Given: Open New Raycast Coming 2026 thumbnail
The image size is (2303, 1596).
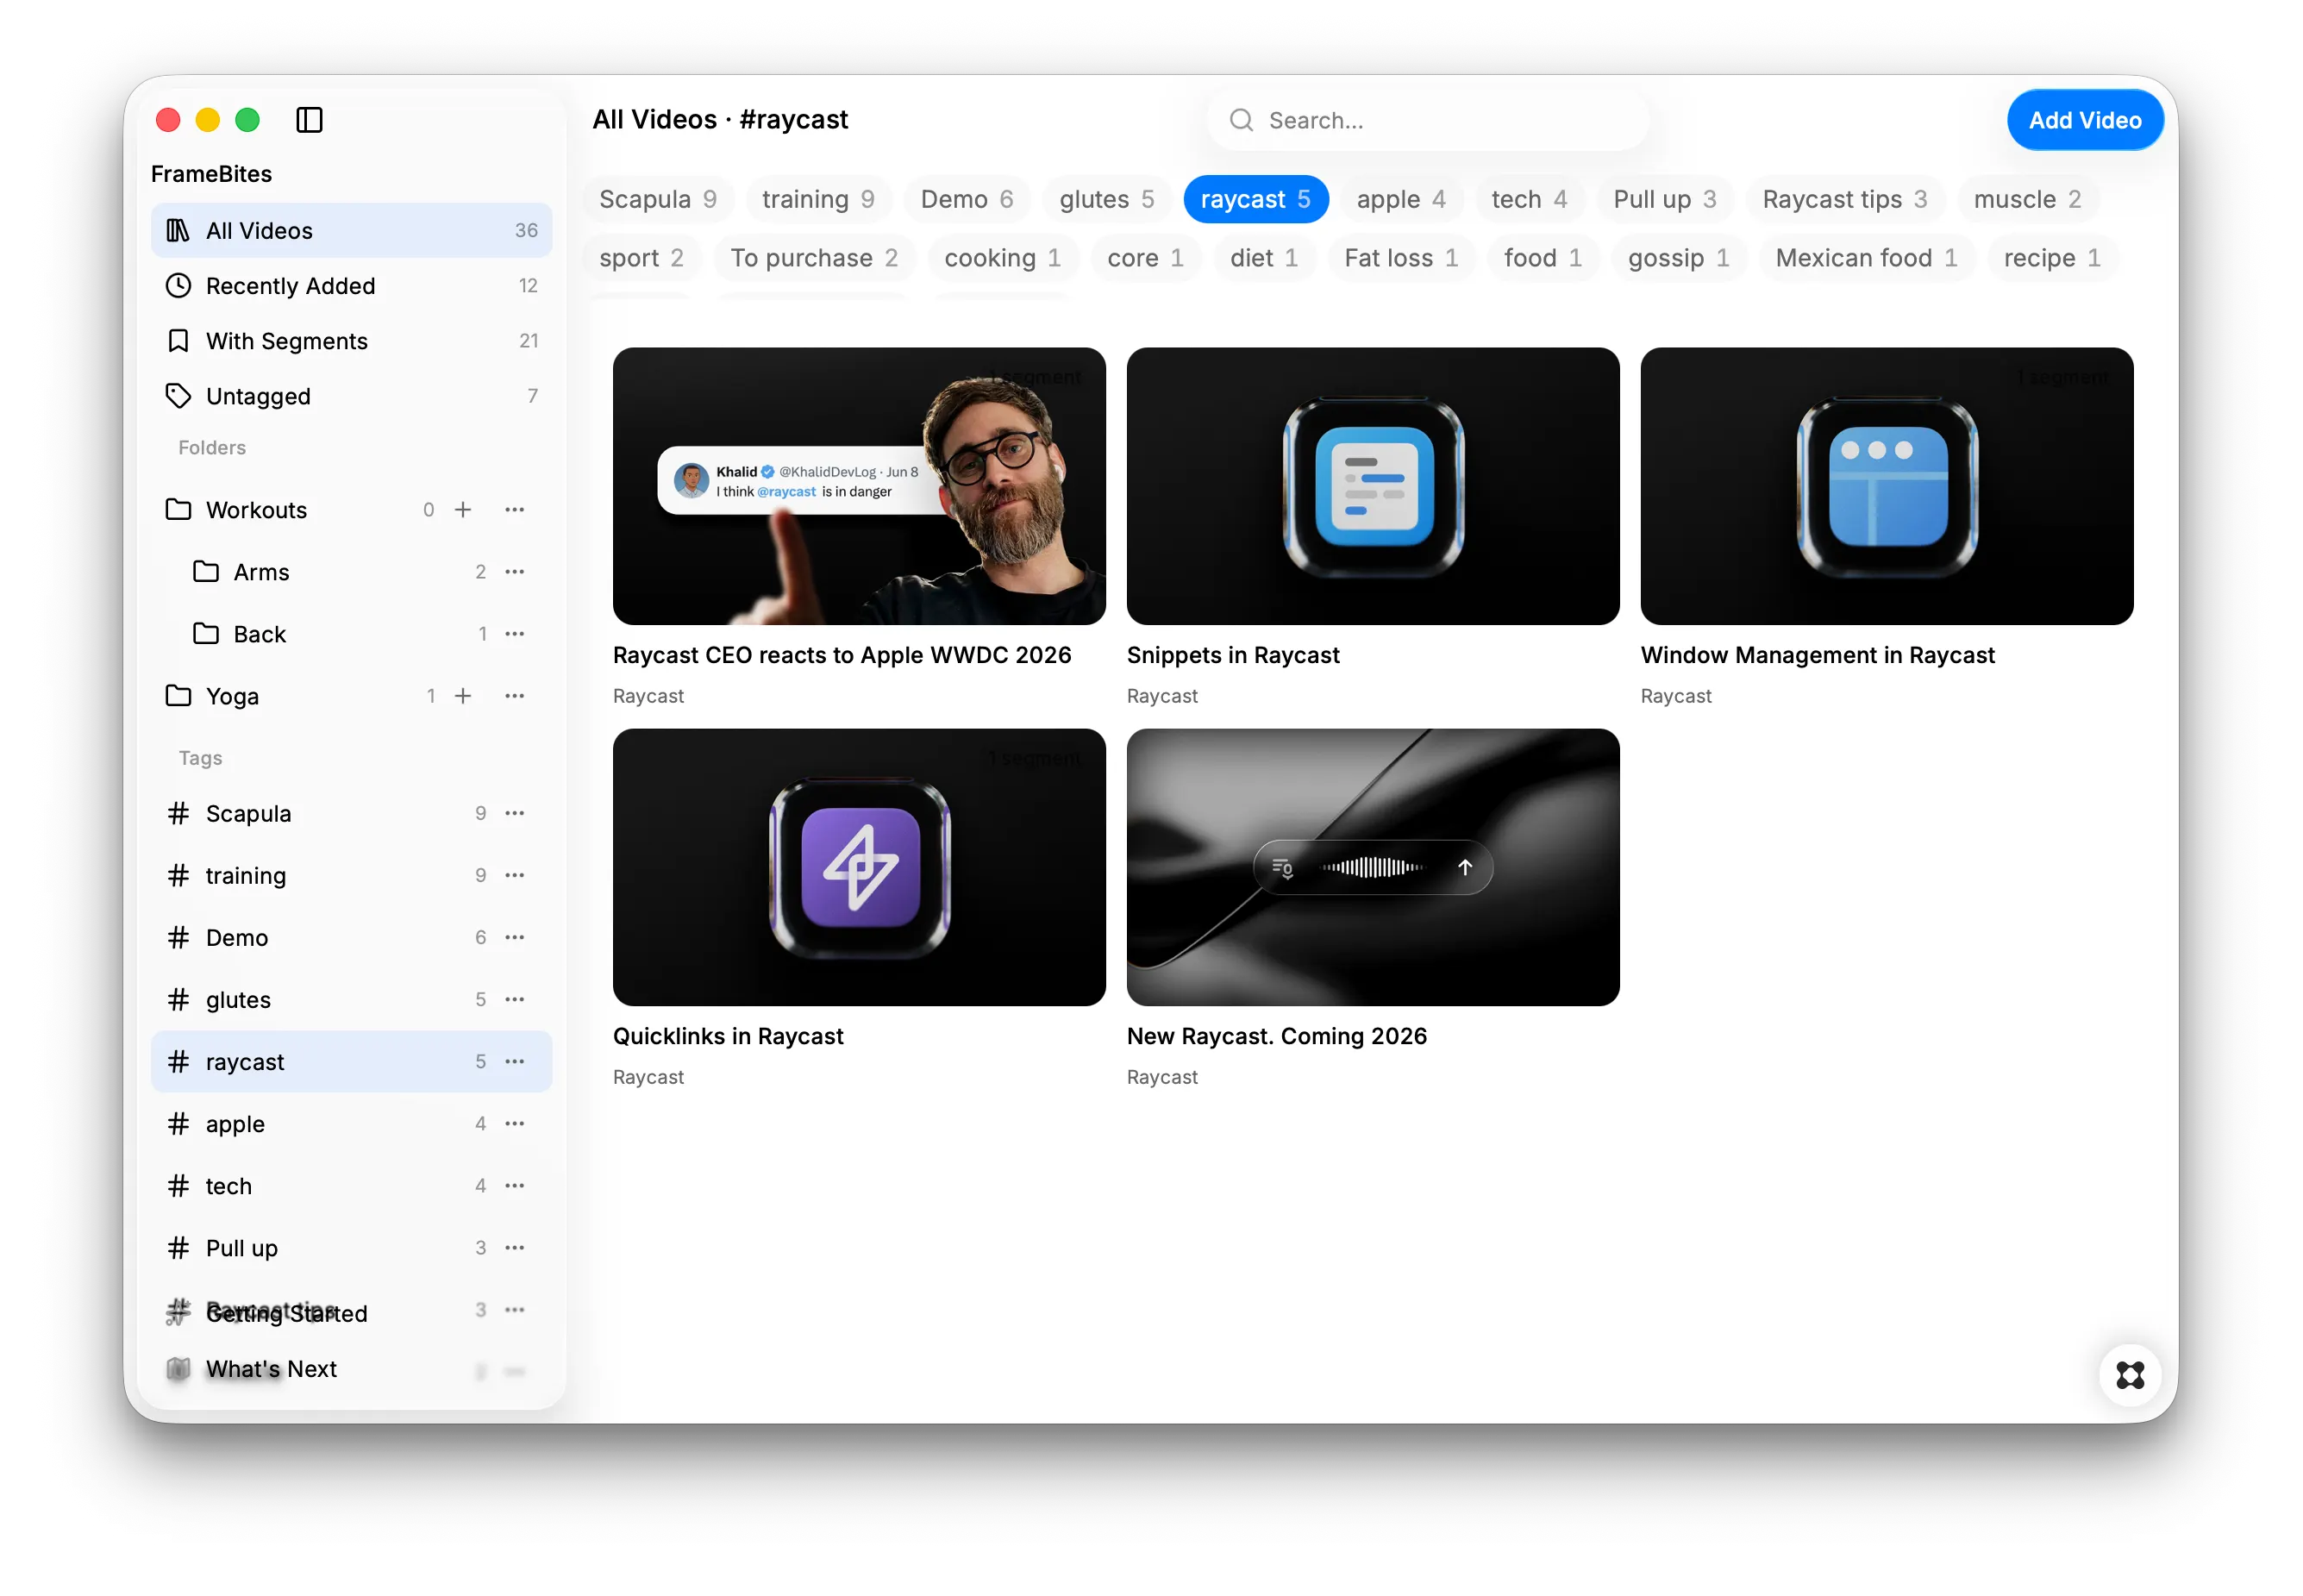Looking at the screenshot, I should click(1373, 867).
